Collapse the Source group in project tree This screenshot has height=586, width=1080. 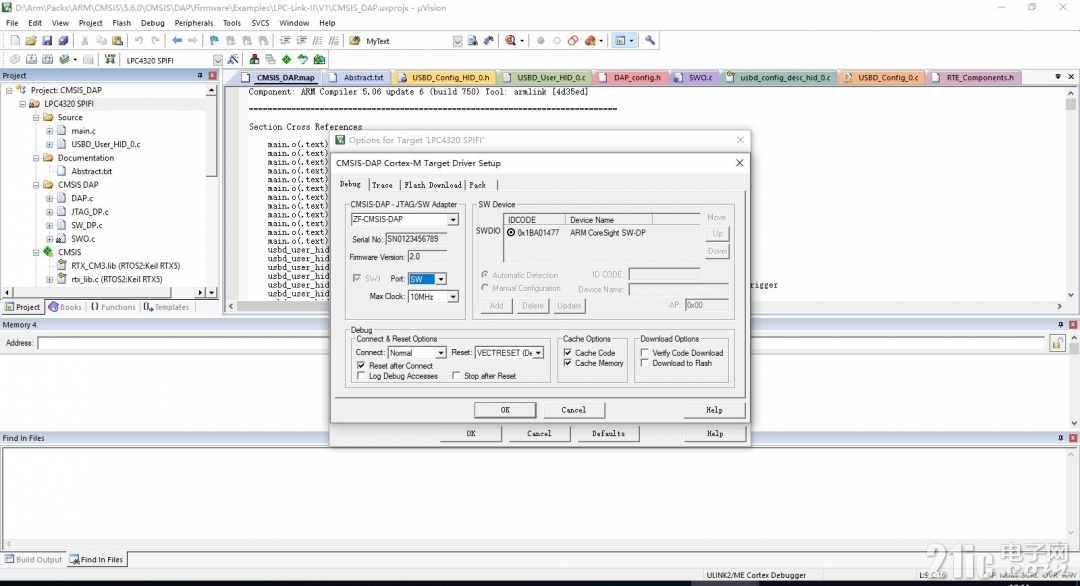click(36, 117)
